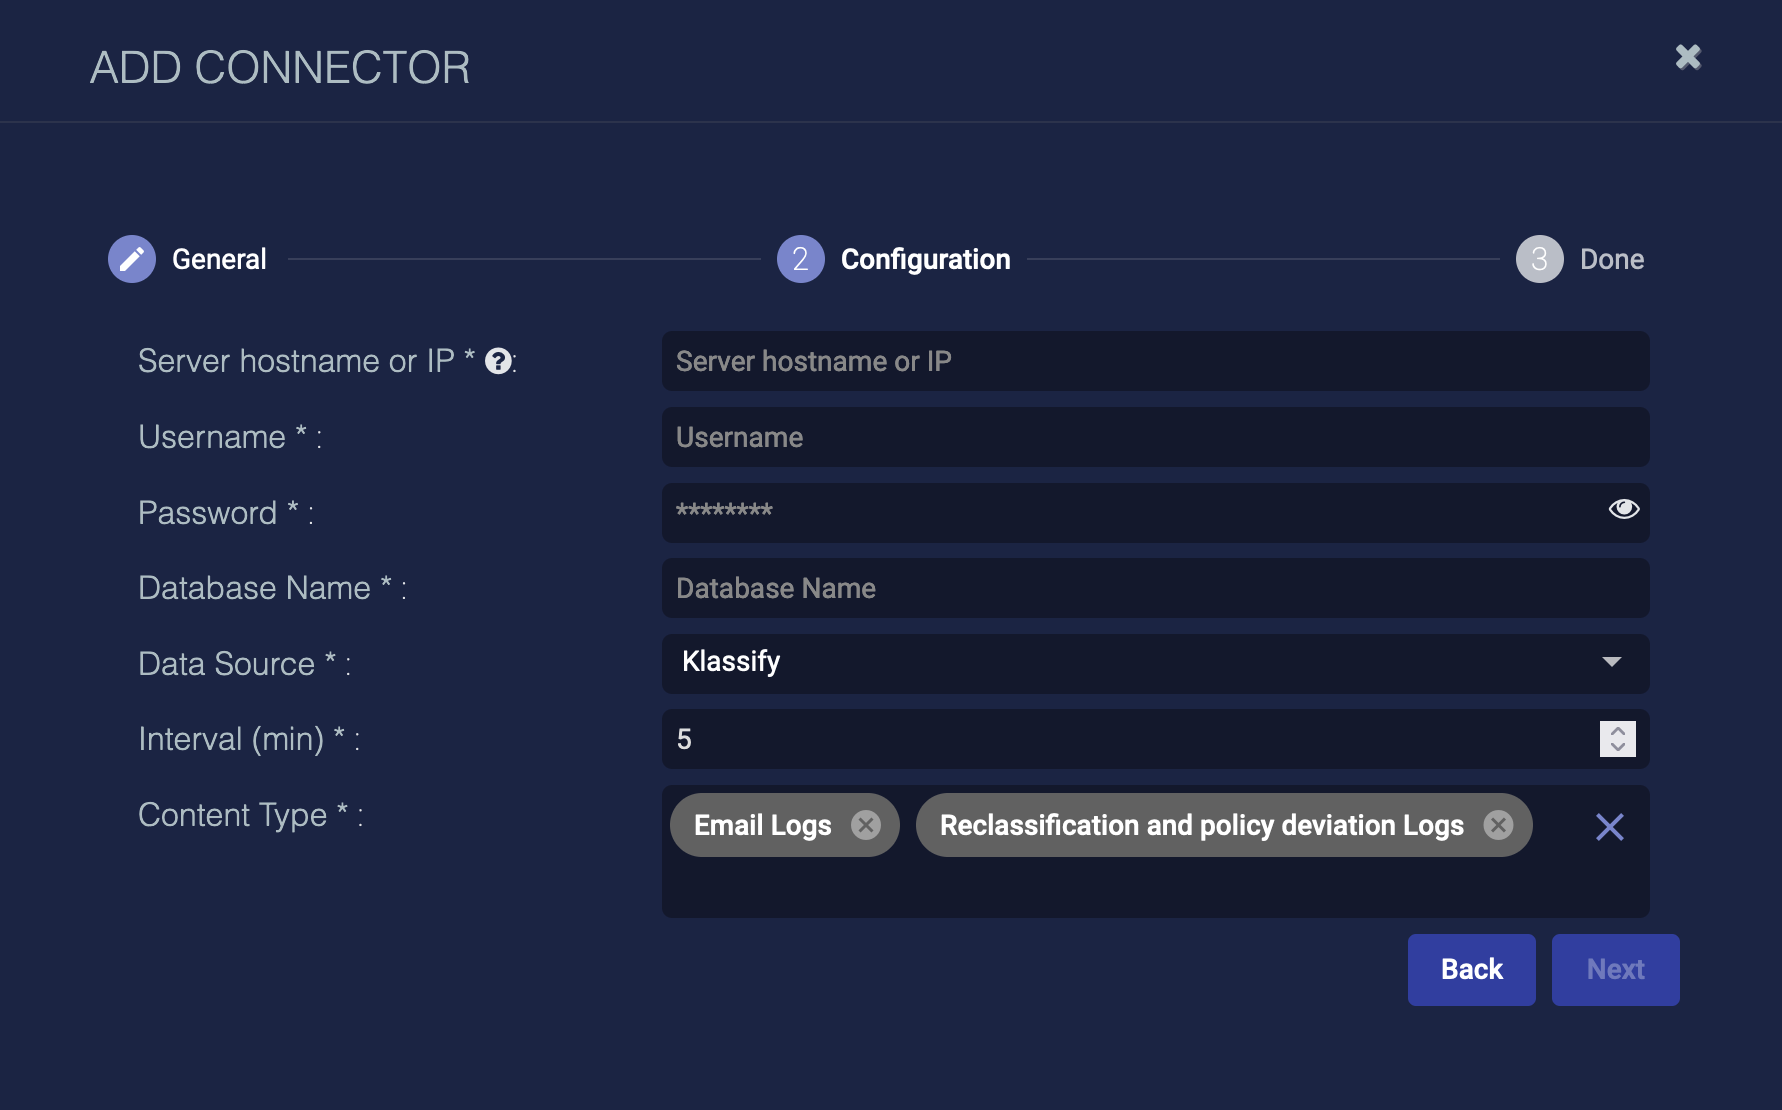Decrease Interval value with down arrow
The image size is (1782, 1110).
coord(1617,747)
